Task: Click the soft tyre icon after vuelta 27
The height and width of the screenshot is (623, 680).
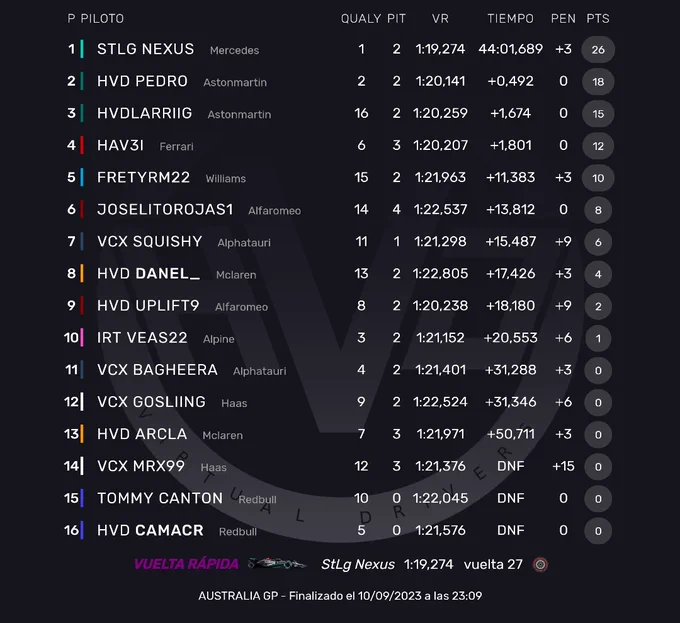Action: 540,564
